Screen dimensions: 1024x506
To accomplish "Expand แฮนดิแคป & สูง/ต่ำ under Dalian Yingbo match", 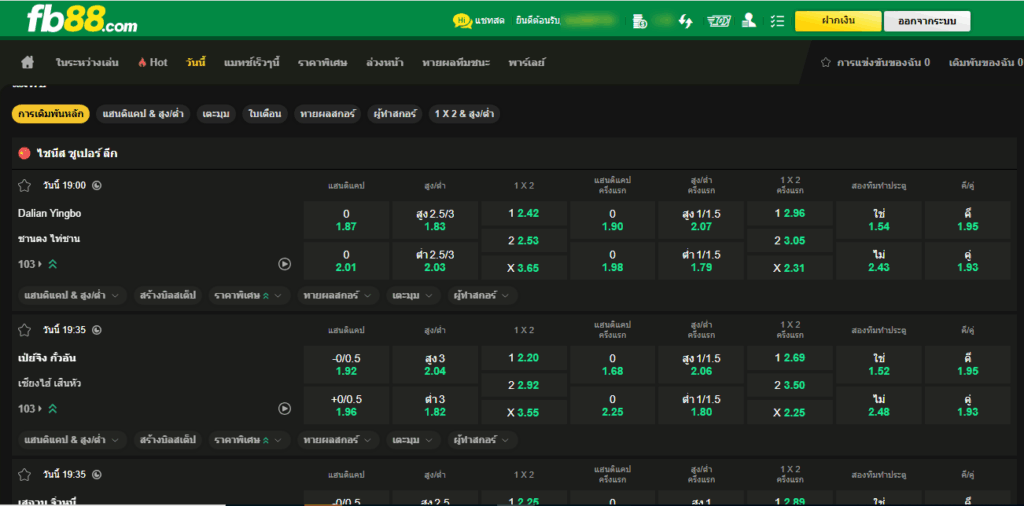I will coord(72,296).
